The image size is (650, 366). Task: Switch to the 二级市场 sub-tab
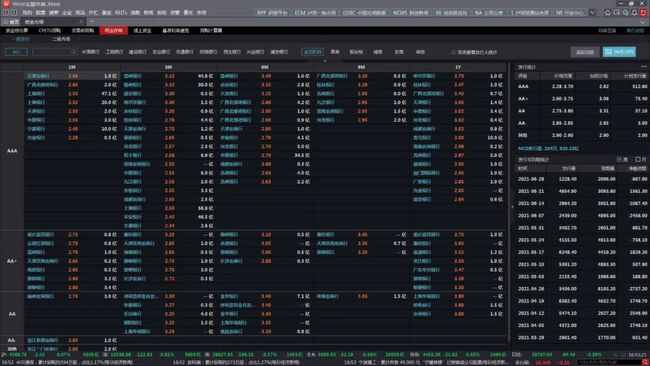[x=61, y=39]
